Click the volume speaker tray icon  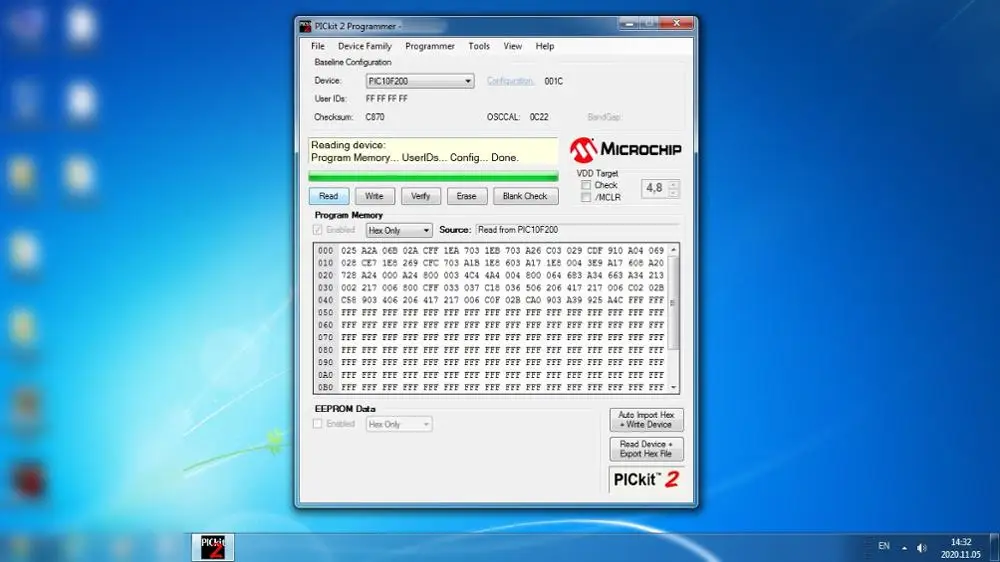pyautogui.click(x=922, y=547)
